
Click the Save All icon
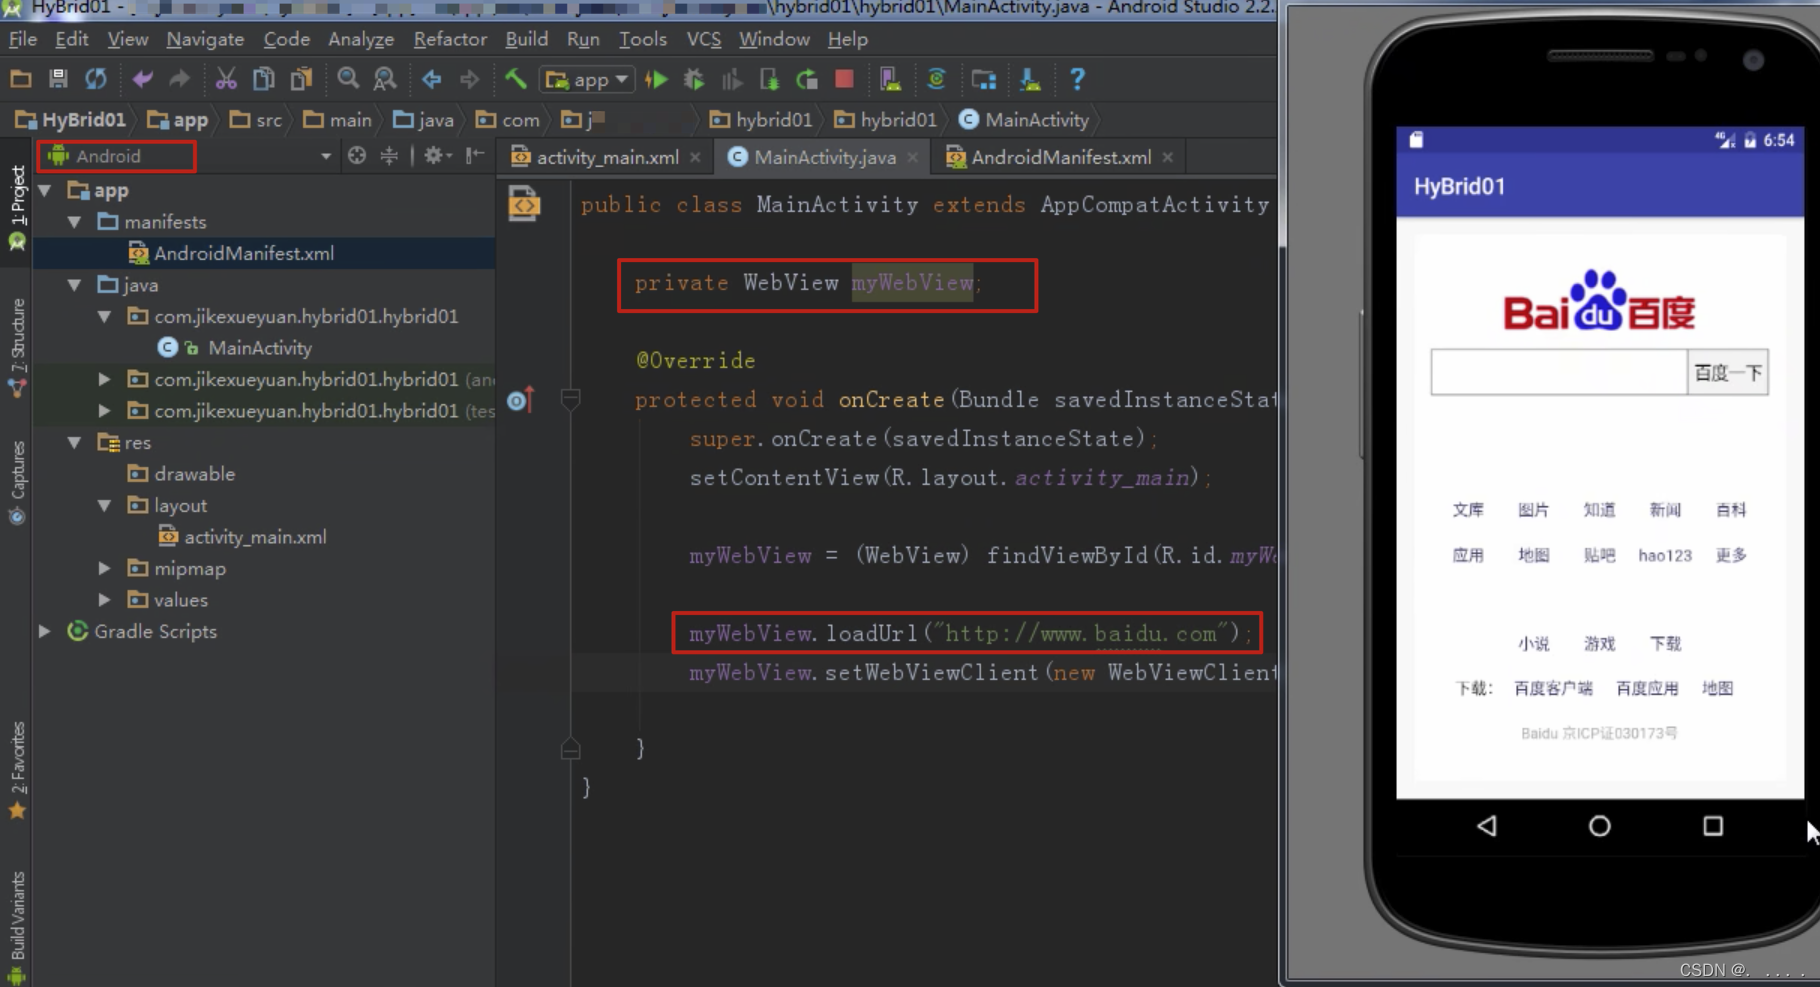[x=58, y=79]
